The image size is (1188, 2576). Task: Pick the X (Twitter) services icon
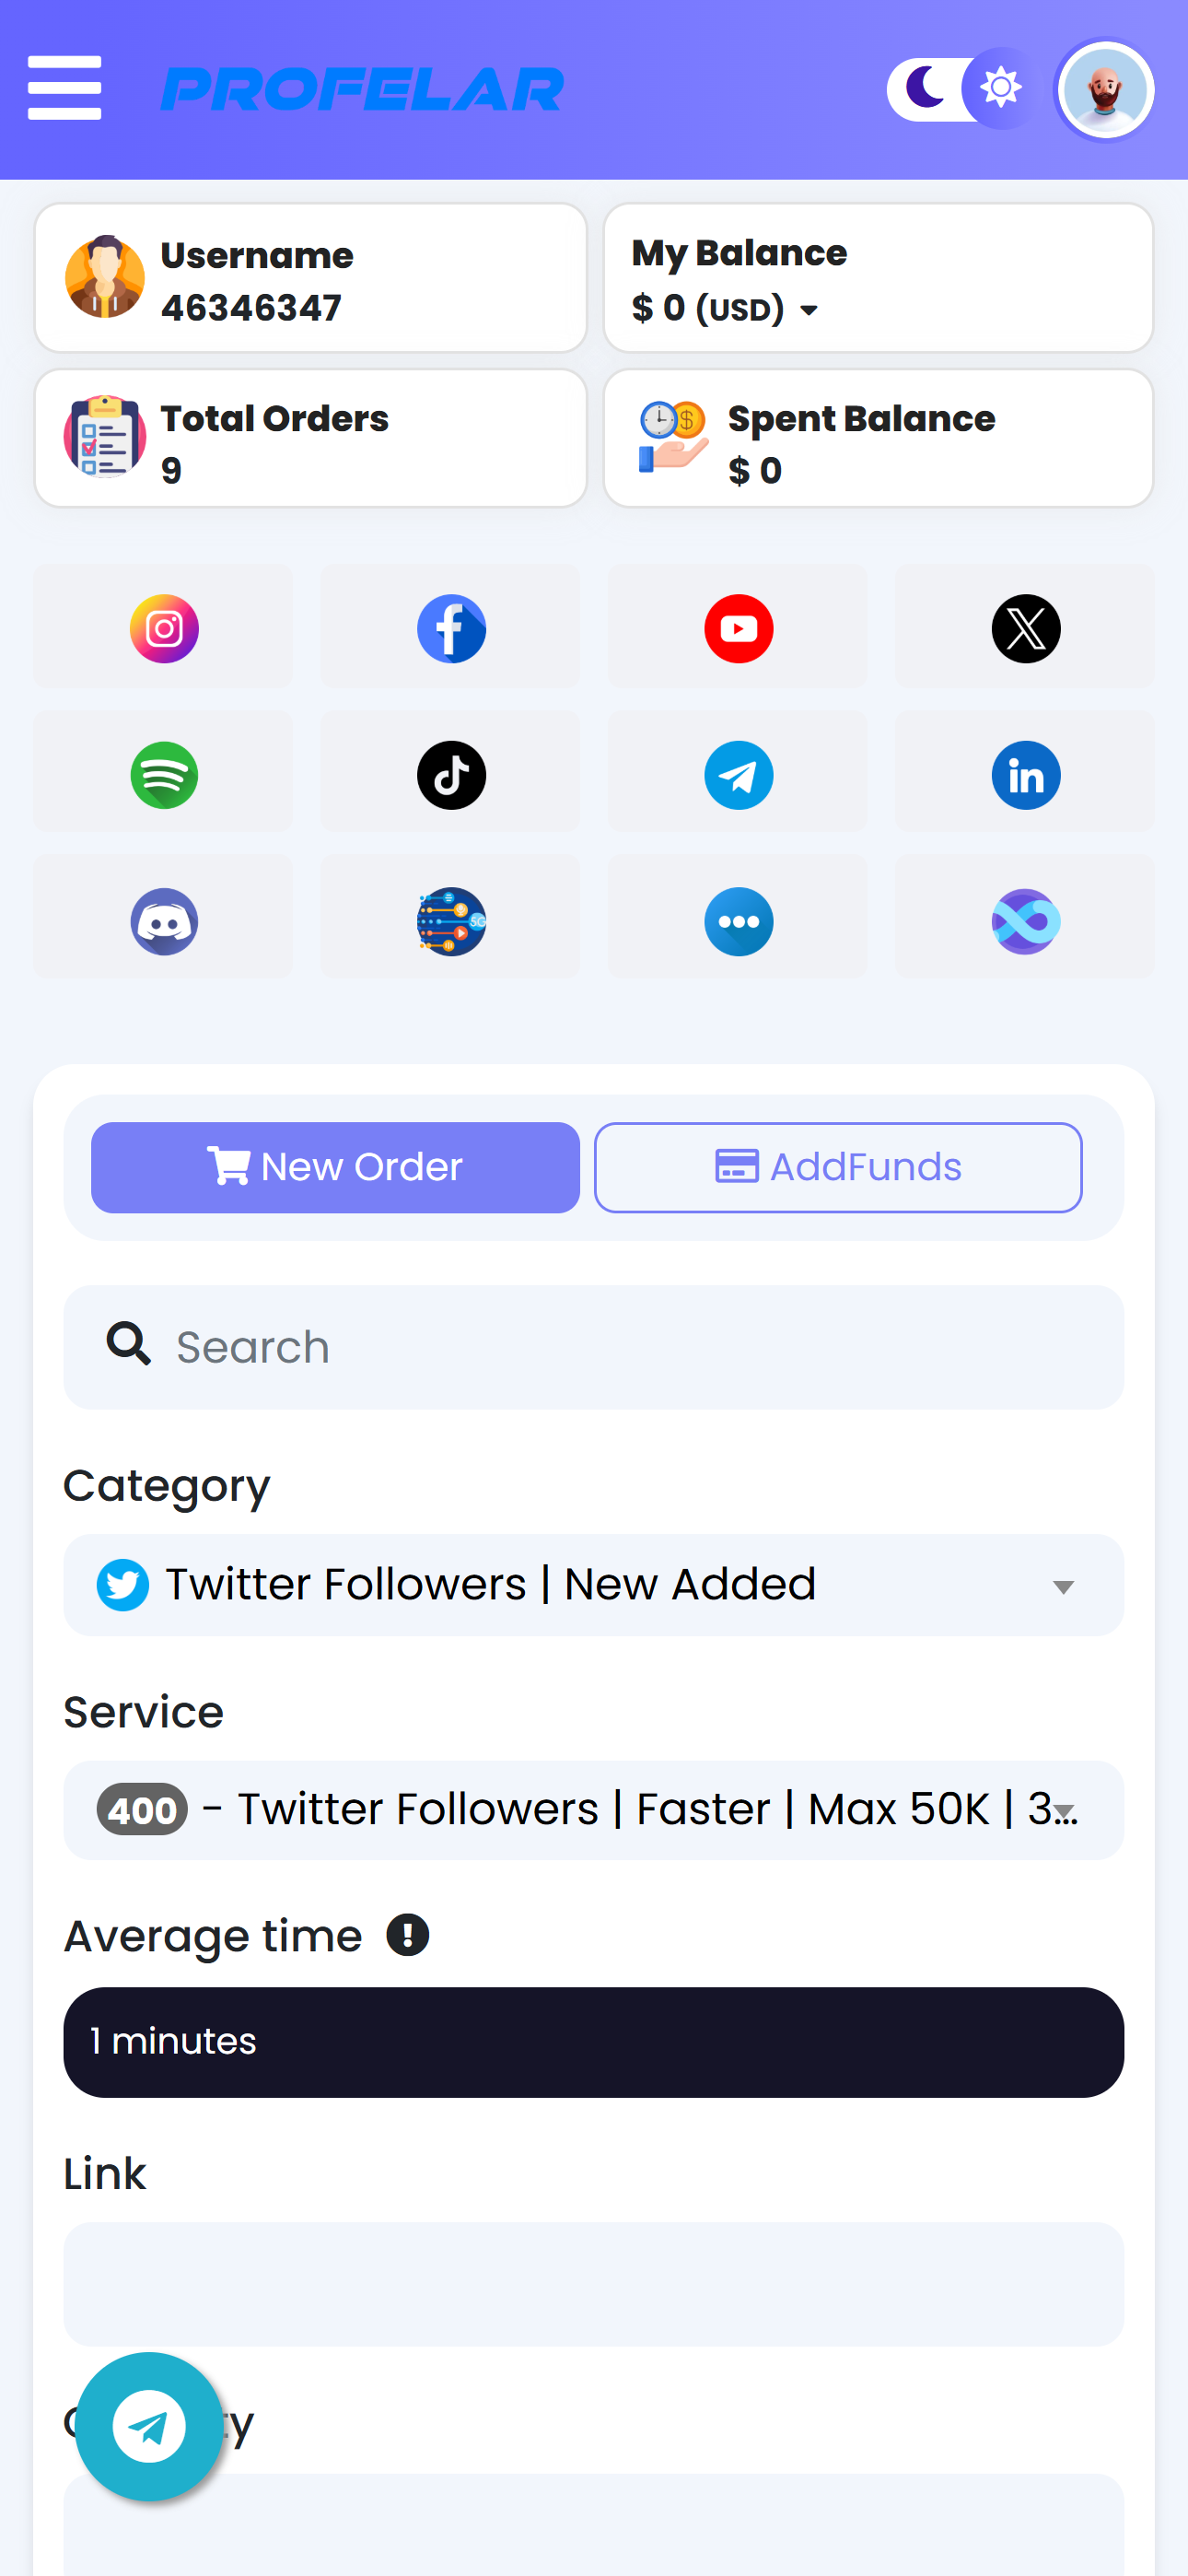pos(1025,629)
